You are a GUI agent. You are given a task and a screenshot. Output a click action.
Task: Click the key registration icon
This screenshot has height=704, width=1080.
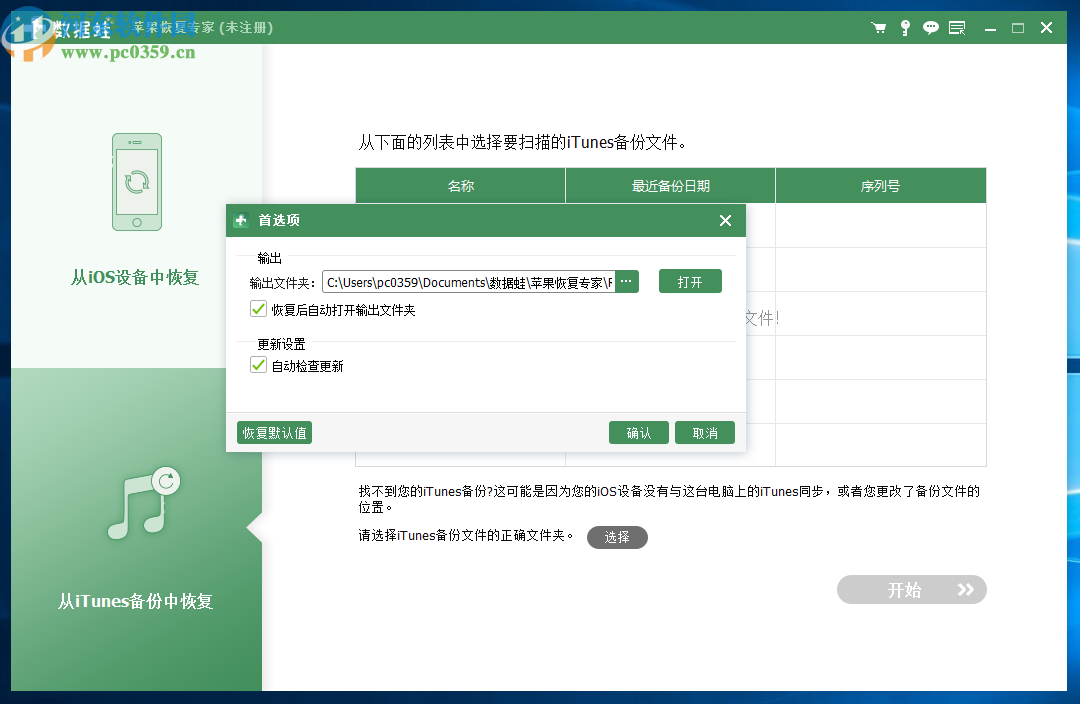click(x=904, y=27)
